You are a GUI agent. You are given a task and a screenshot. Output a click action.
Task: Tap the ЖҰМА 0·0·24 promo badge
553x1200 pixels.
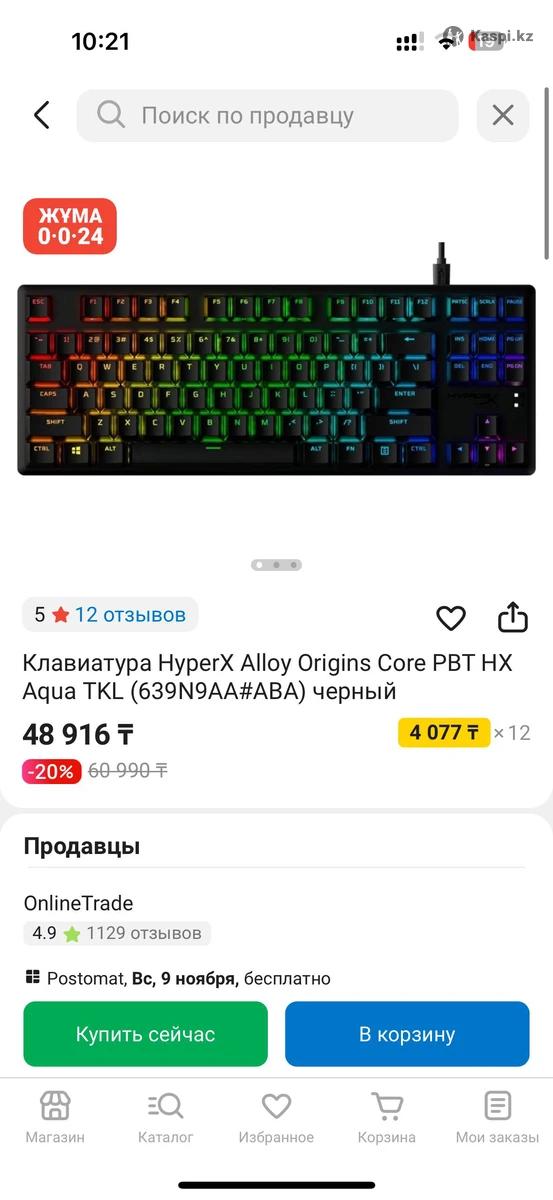(x=70, y=226)
